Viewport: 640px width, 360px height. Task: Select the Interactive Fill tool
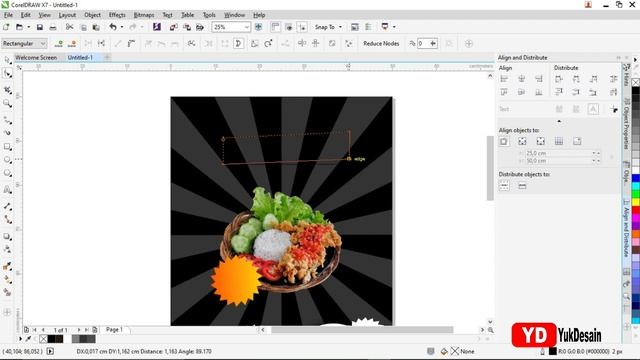[7, 280]
